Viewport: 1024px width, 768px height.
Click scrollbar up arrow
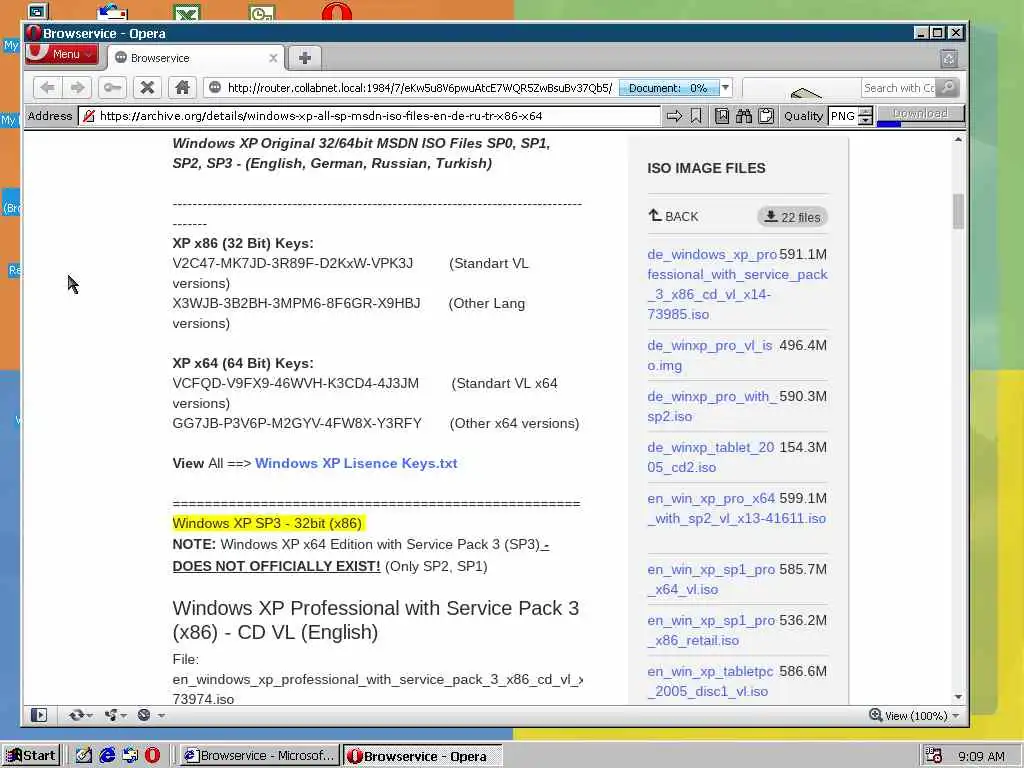958,139
